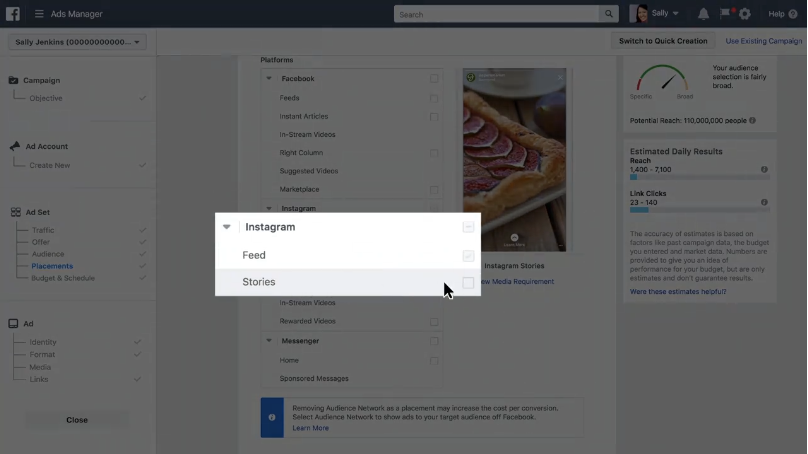Open the hamburger menu beside Ads Manager
This screenshot has width=808, height=454.
pyautogui.click(x=39, y=14)
